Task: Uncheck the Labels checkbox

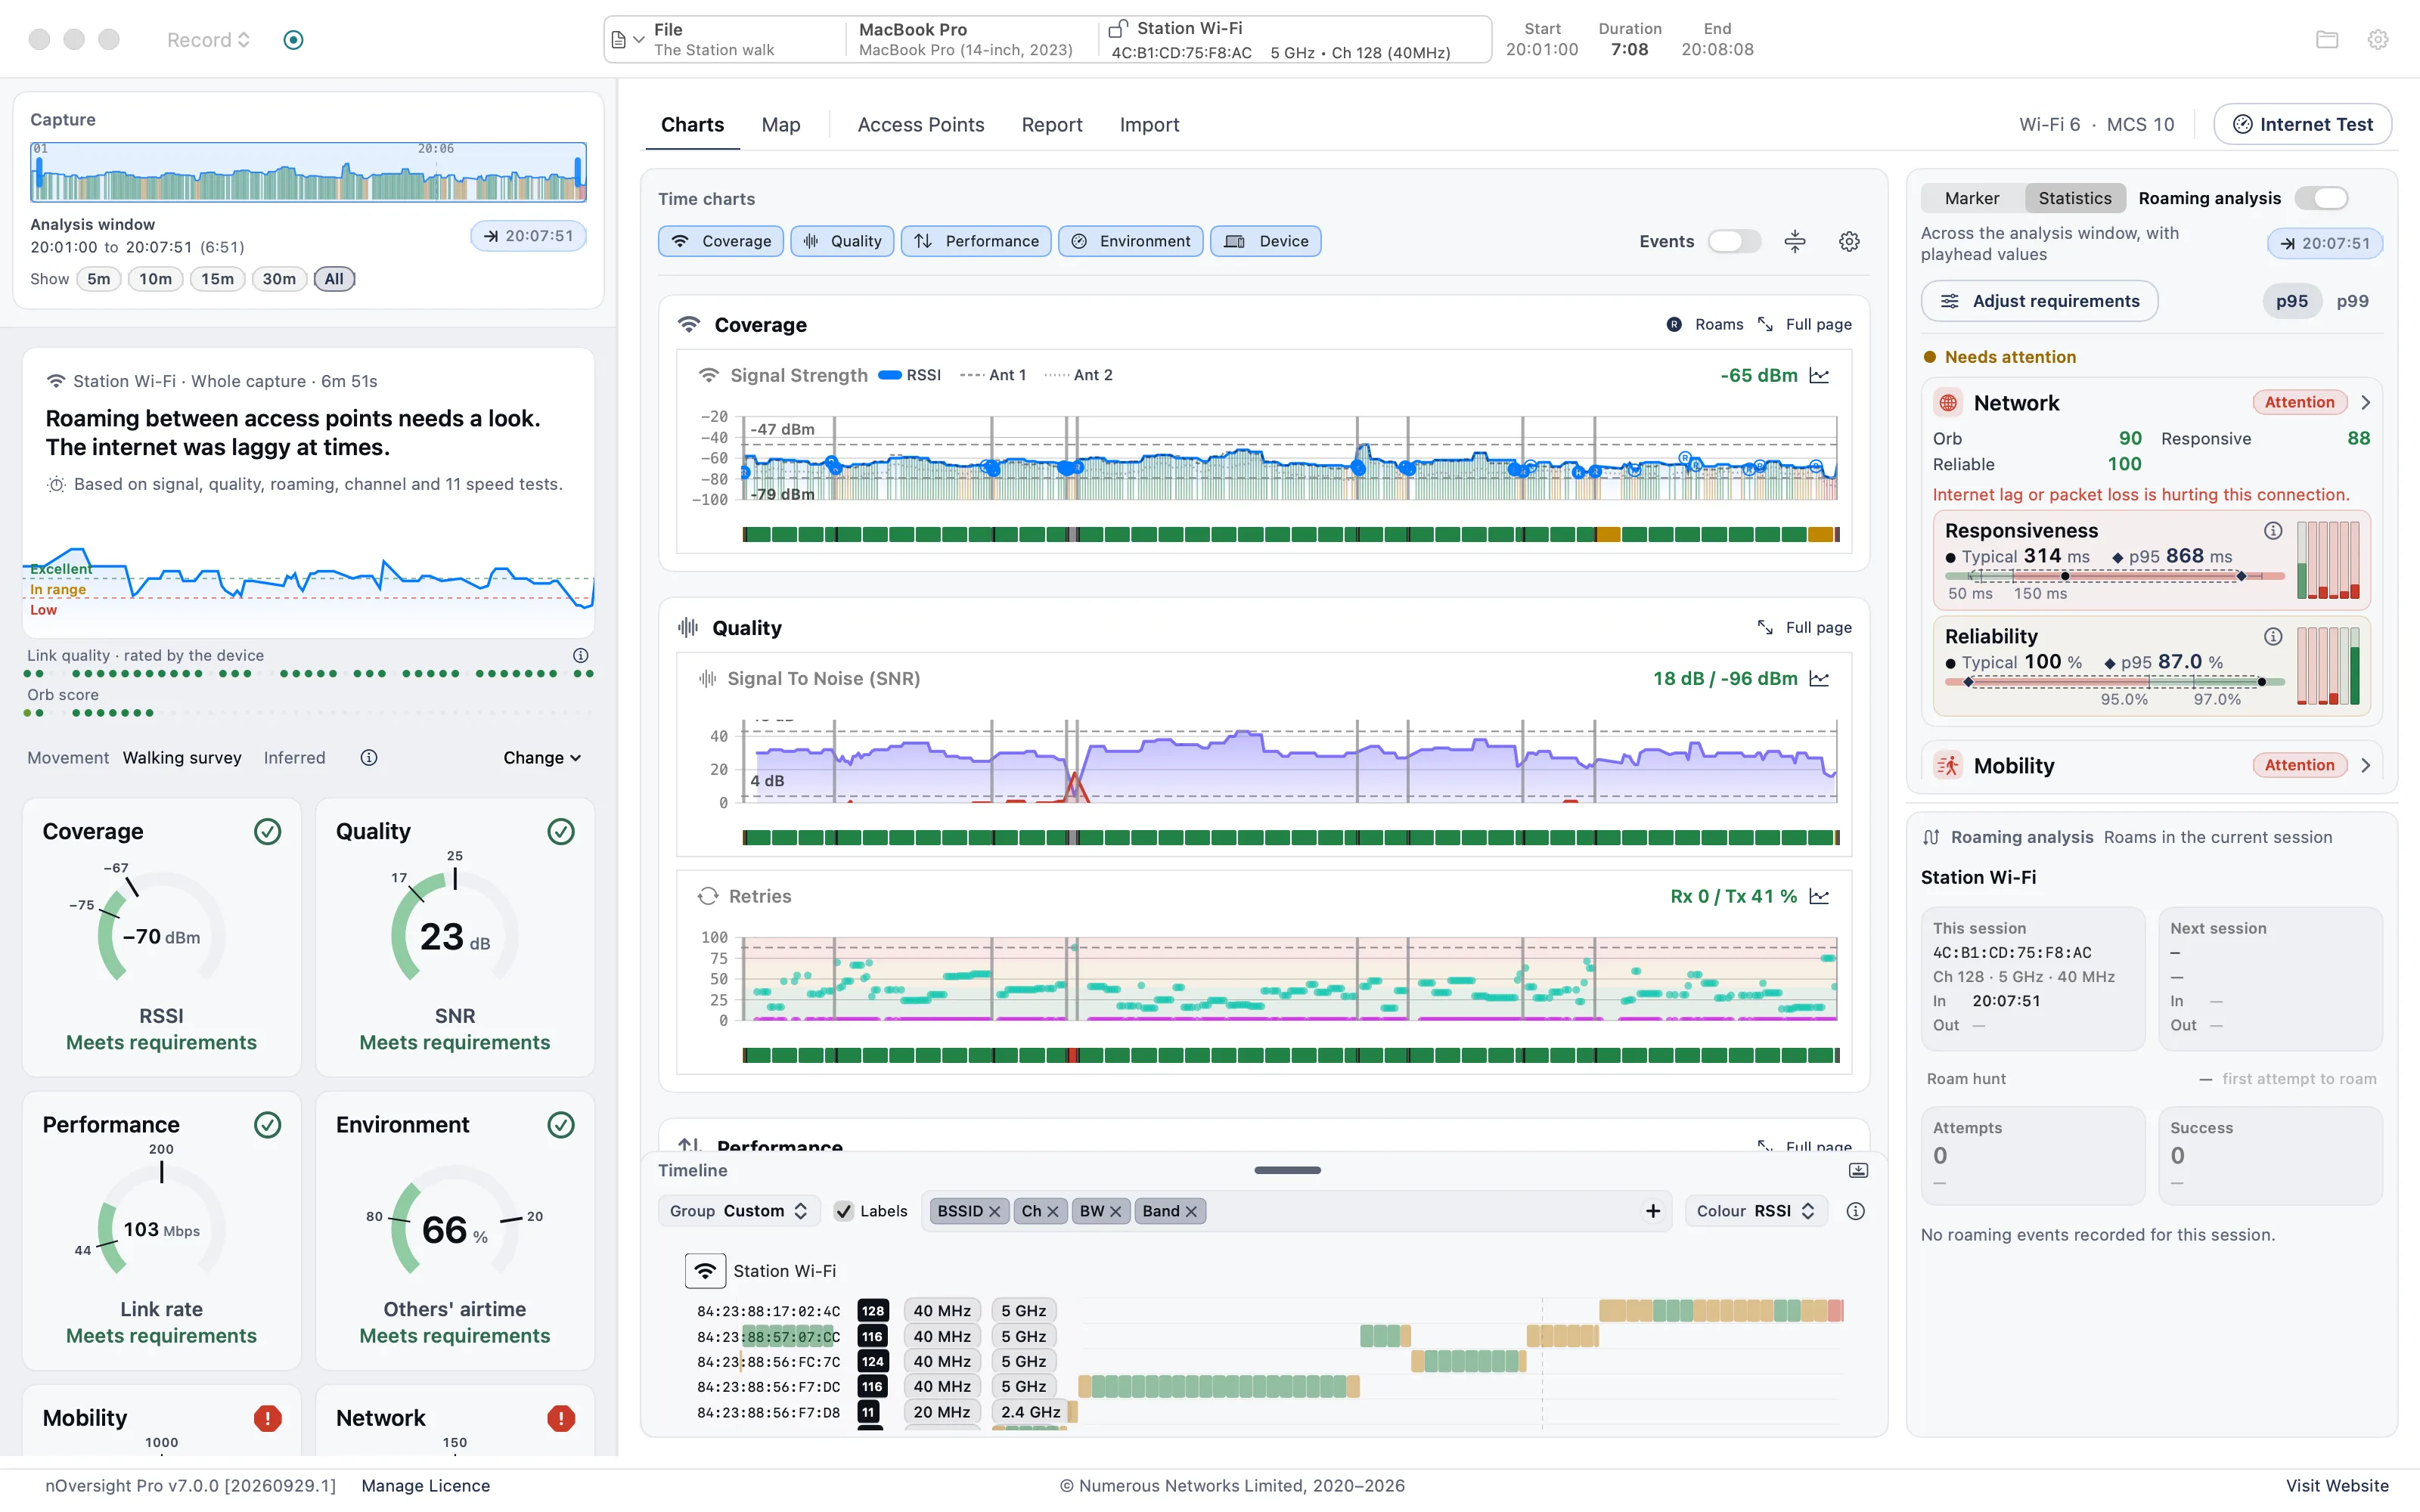Action: click(x=844, y=1211)
